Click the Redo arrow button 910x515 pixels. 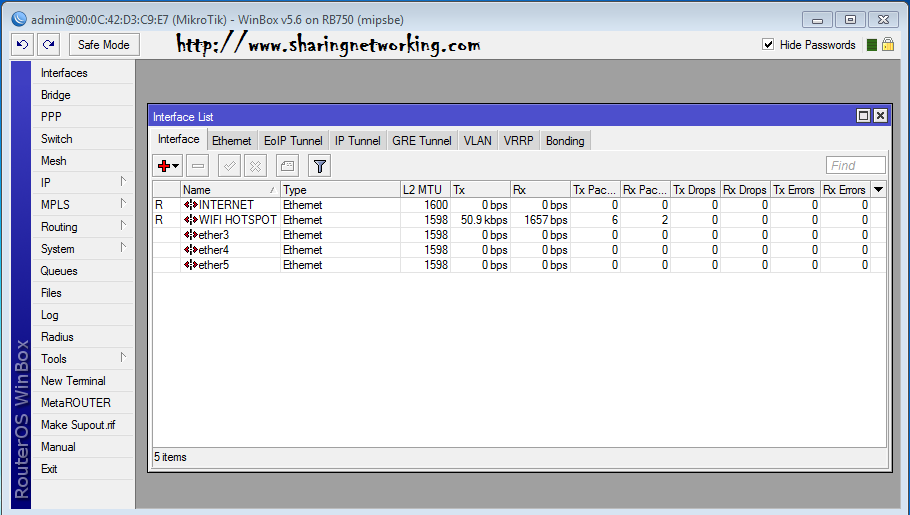tap(49, 45)
